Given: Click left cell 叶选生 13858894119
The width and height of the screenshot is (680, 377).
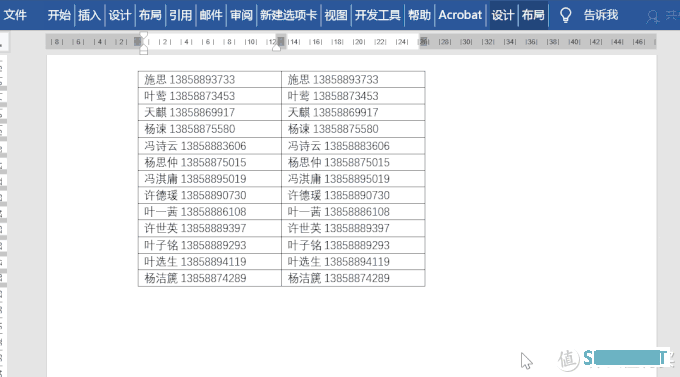Looking at the screenshot, I should [210, 262].
